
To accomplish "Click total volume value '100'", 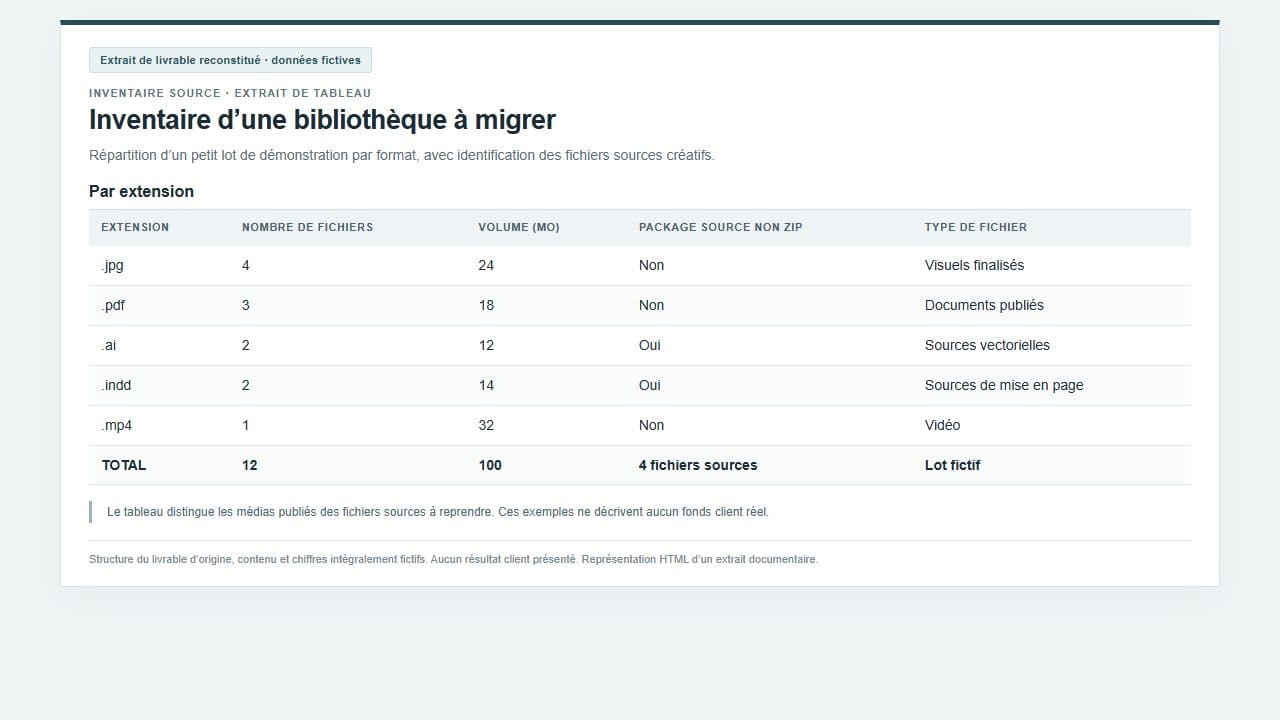I will tap(490, 465).
